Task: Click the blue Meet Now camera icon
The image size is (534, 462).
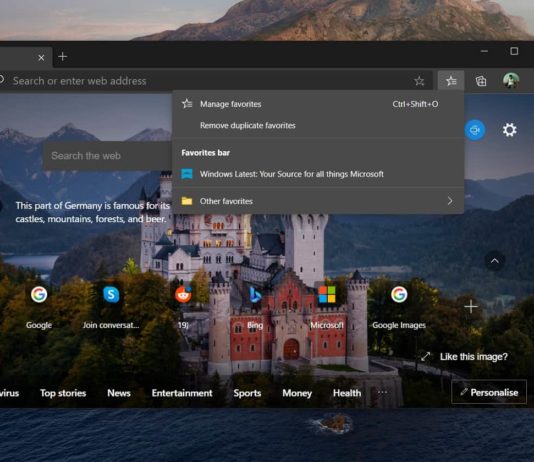Action: tap(475, 130)
